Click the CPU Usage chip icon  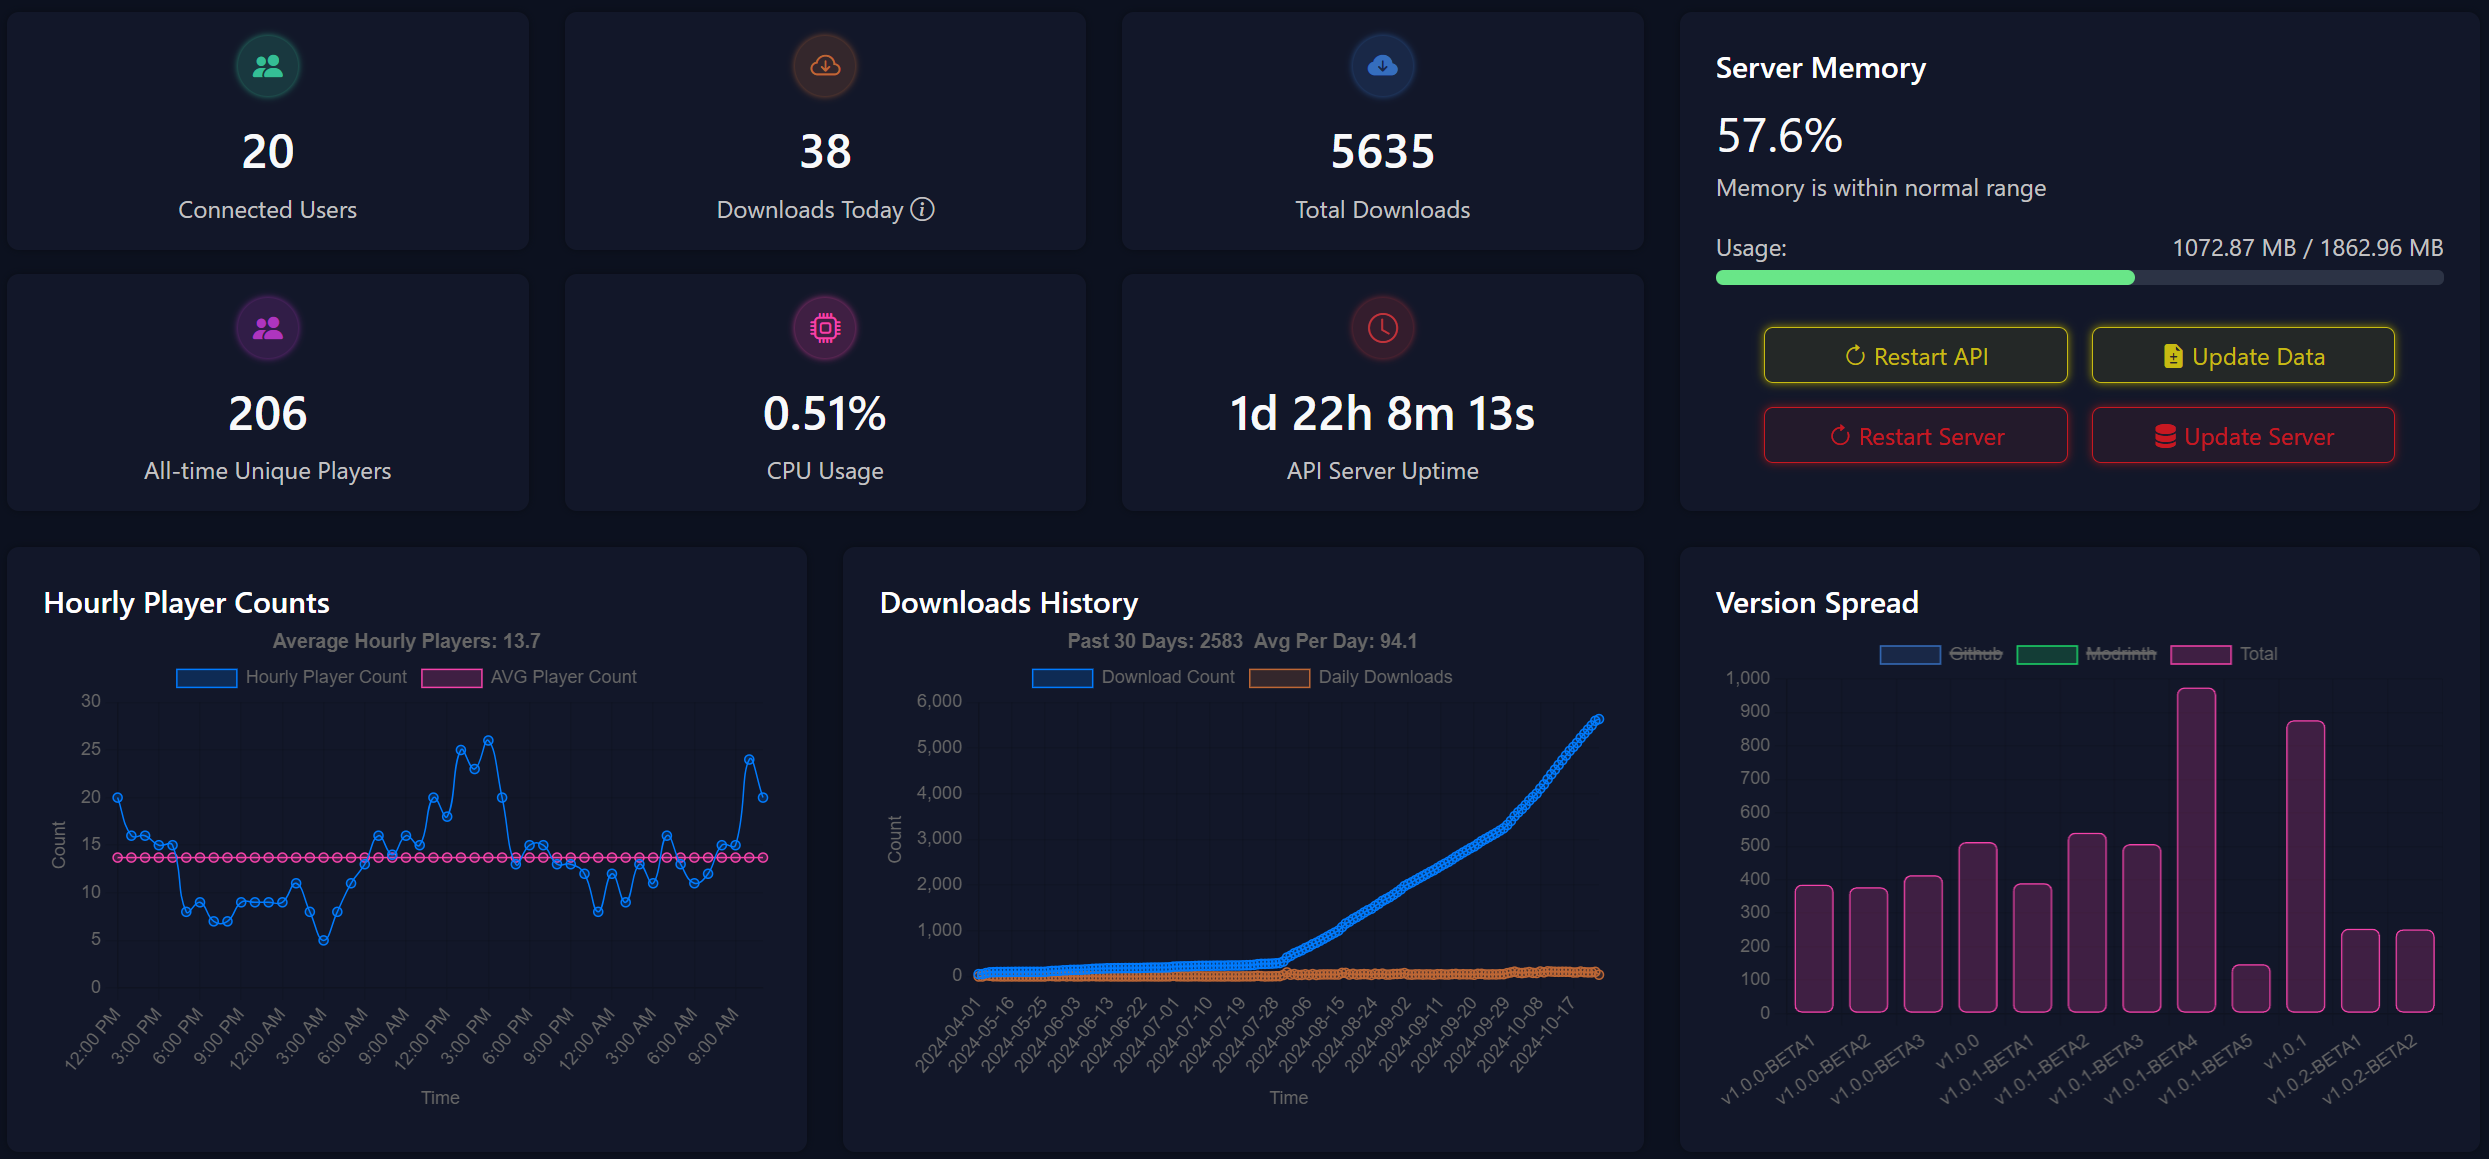pos(825,327)
